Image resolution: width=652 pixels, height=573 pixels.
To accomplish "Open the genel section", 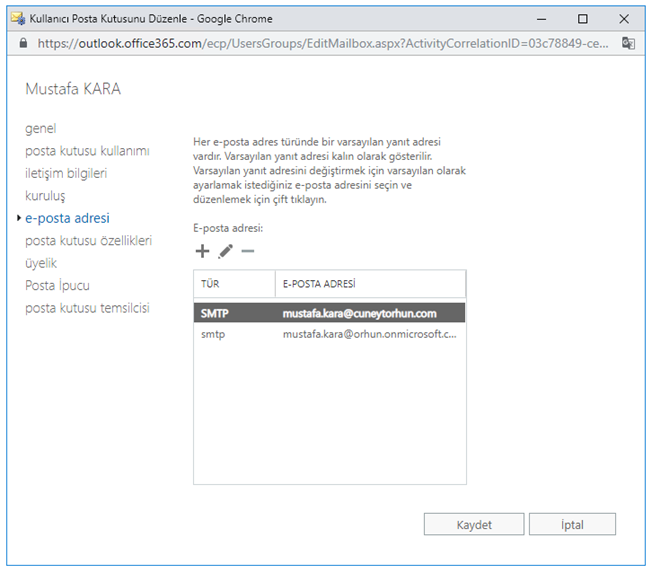I will pyautogui.click(x=40, y=128).
